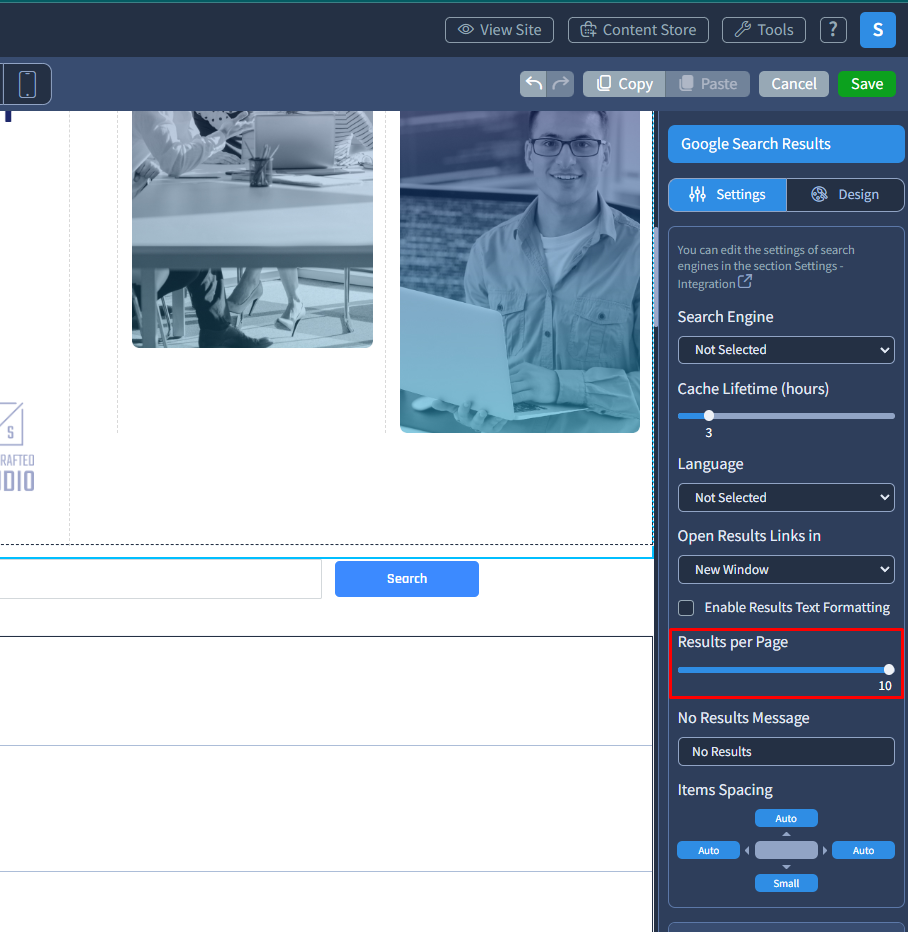Switch to mobile device preview icon

tap(27, 84)
